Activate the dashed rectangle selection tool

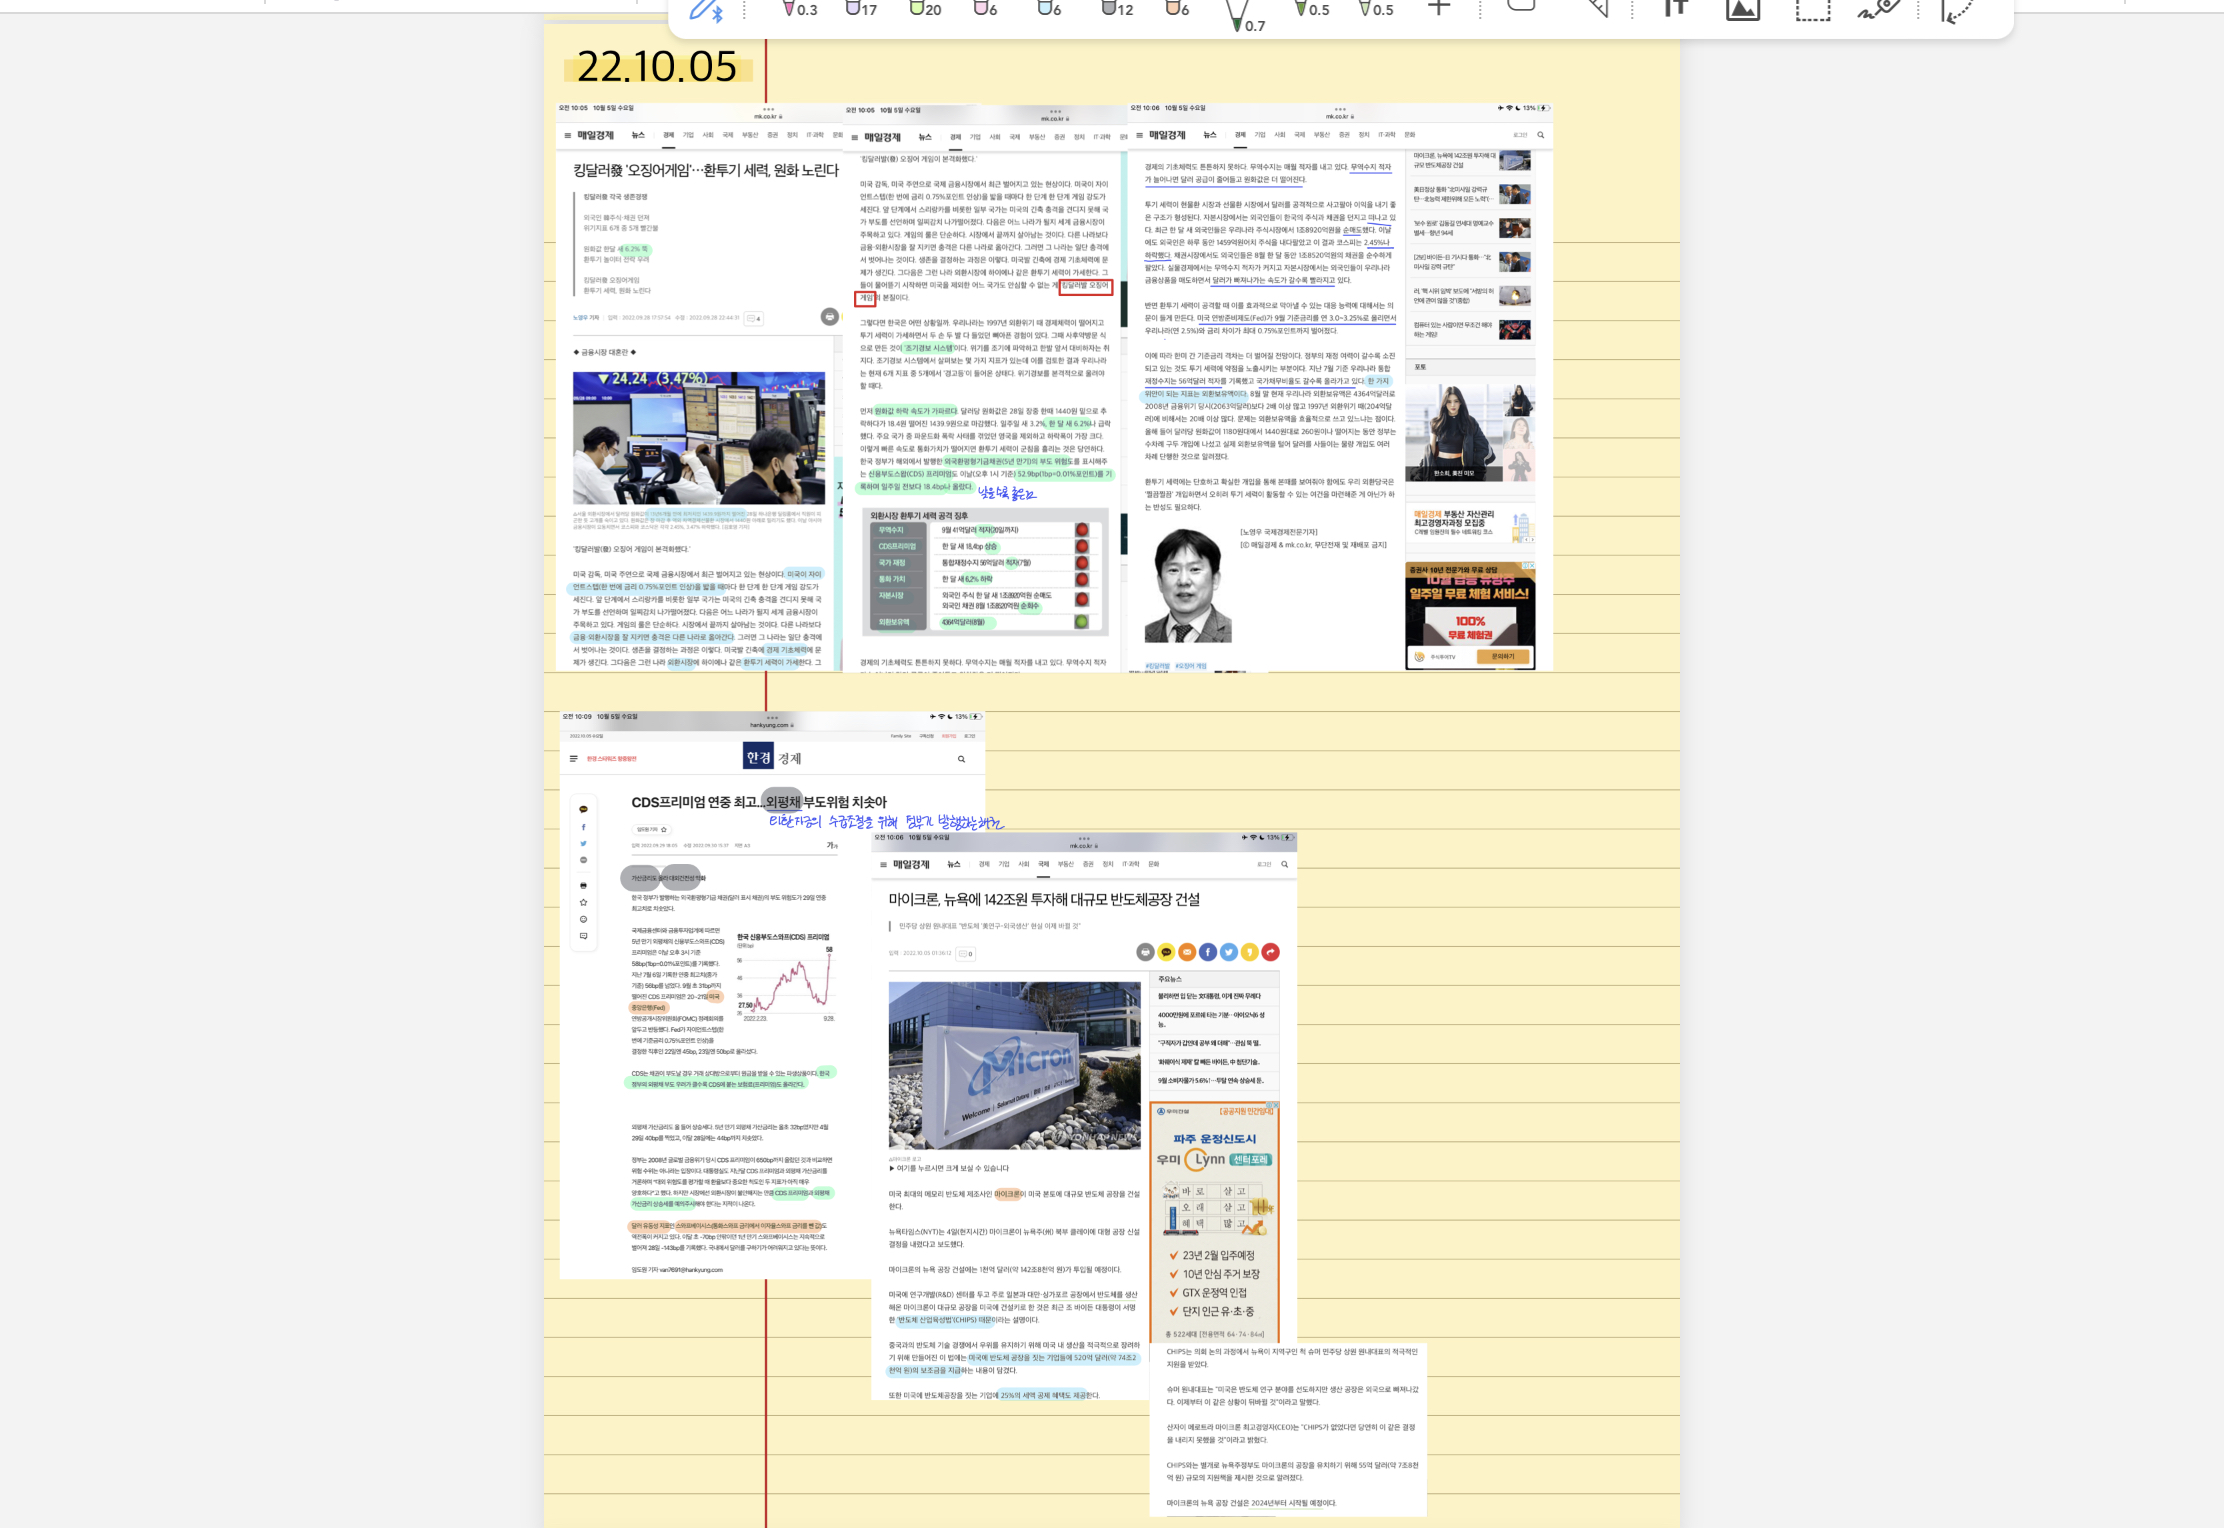click(1812, 10)
